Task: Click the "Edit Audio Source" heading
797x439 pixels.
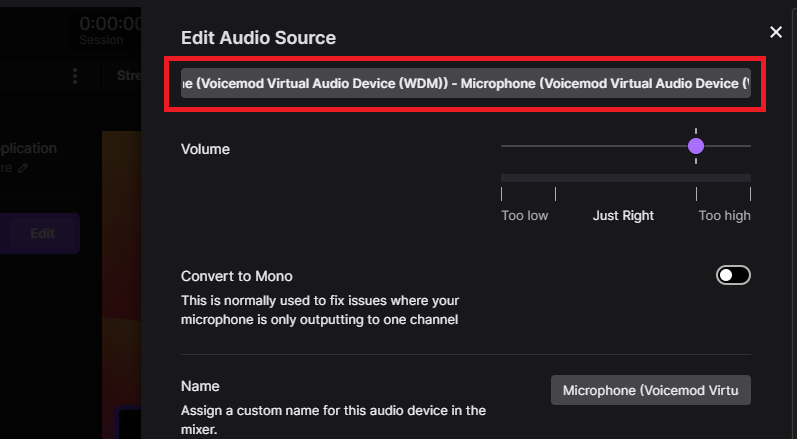Action: tap(258, 38)
